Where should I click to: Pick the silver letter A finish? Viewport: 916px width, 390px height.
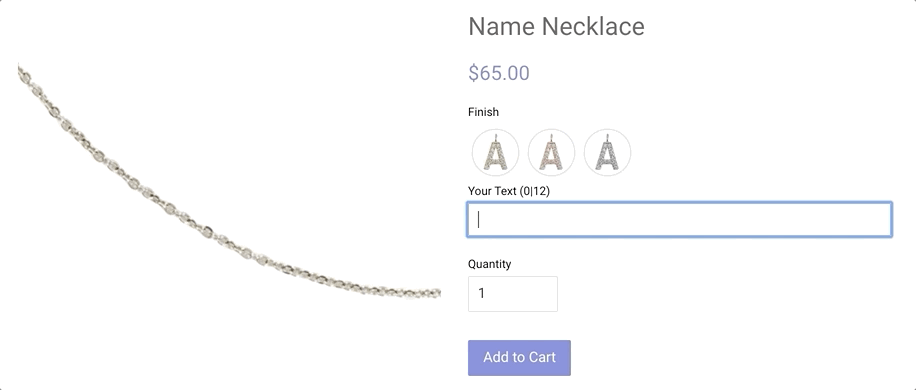click(x=608, y=152)
